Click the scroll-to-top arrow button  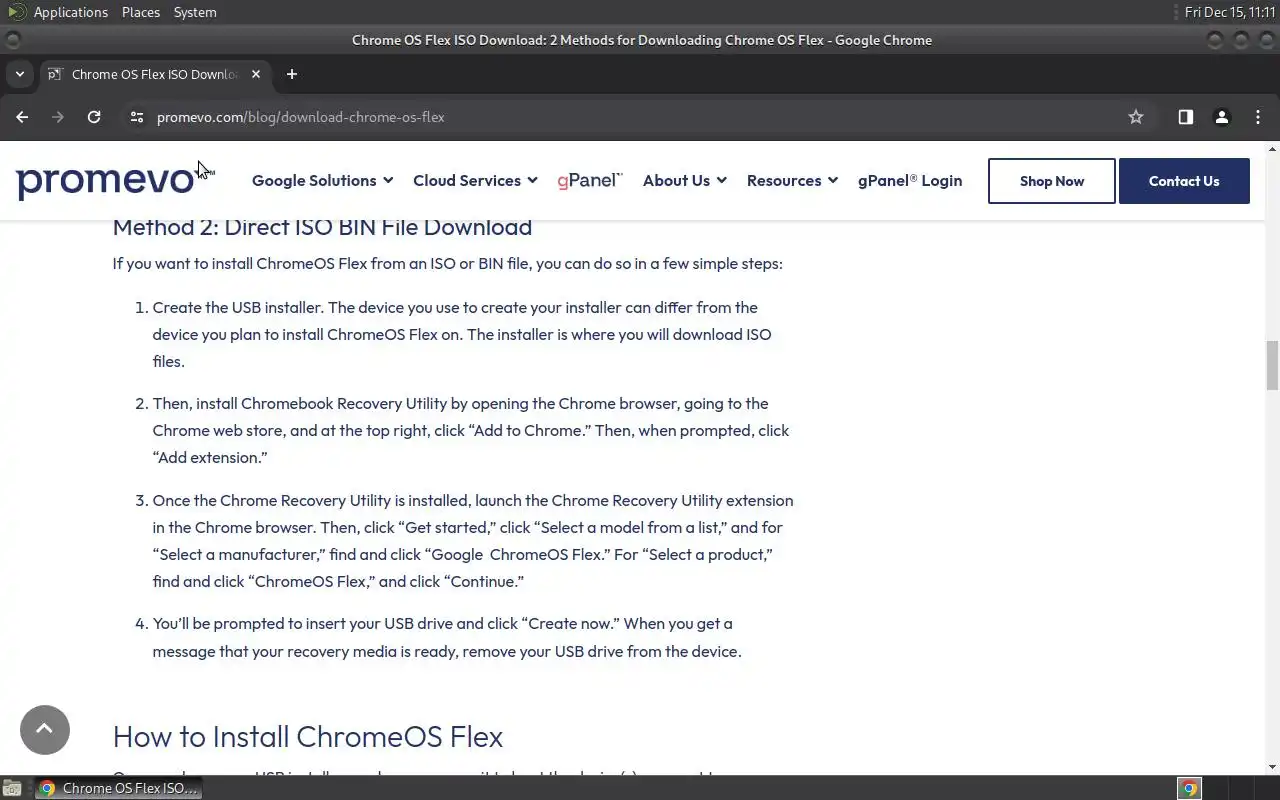coord(45,730)
